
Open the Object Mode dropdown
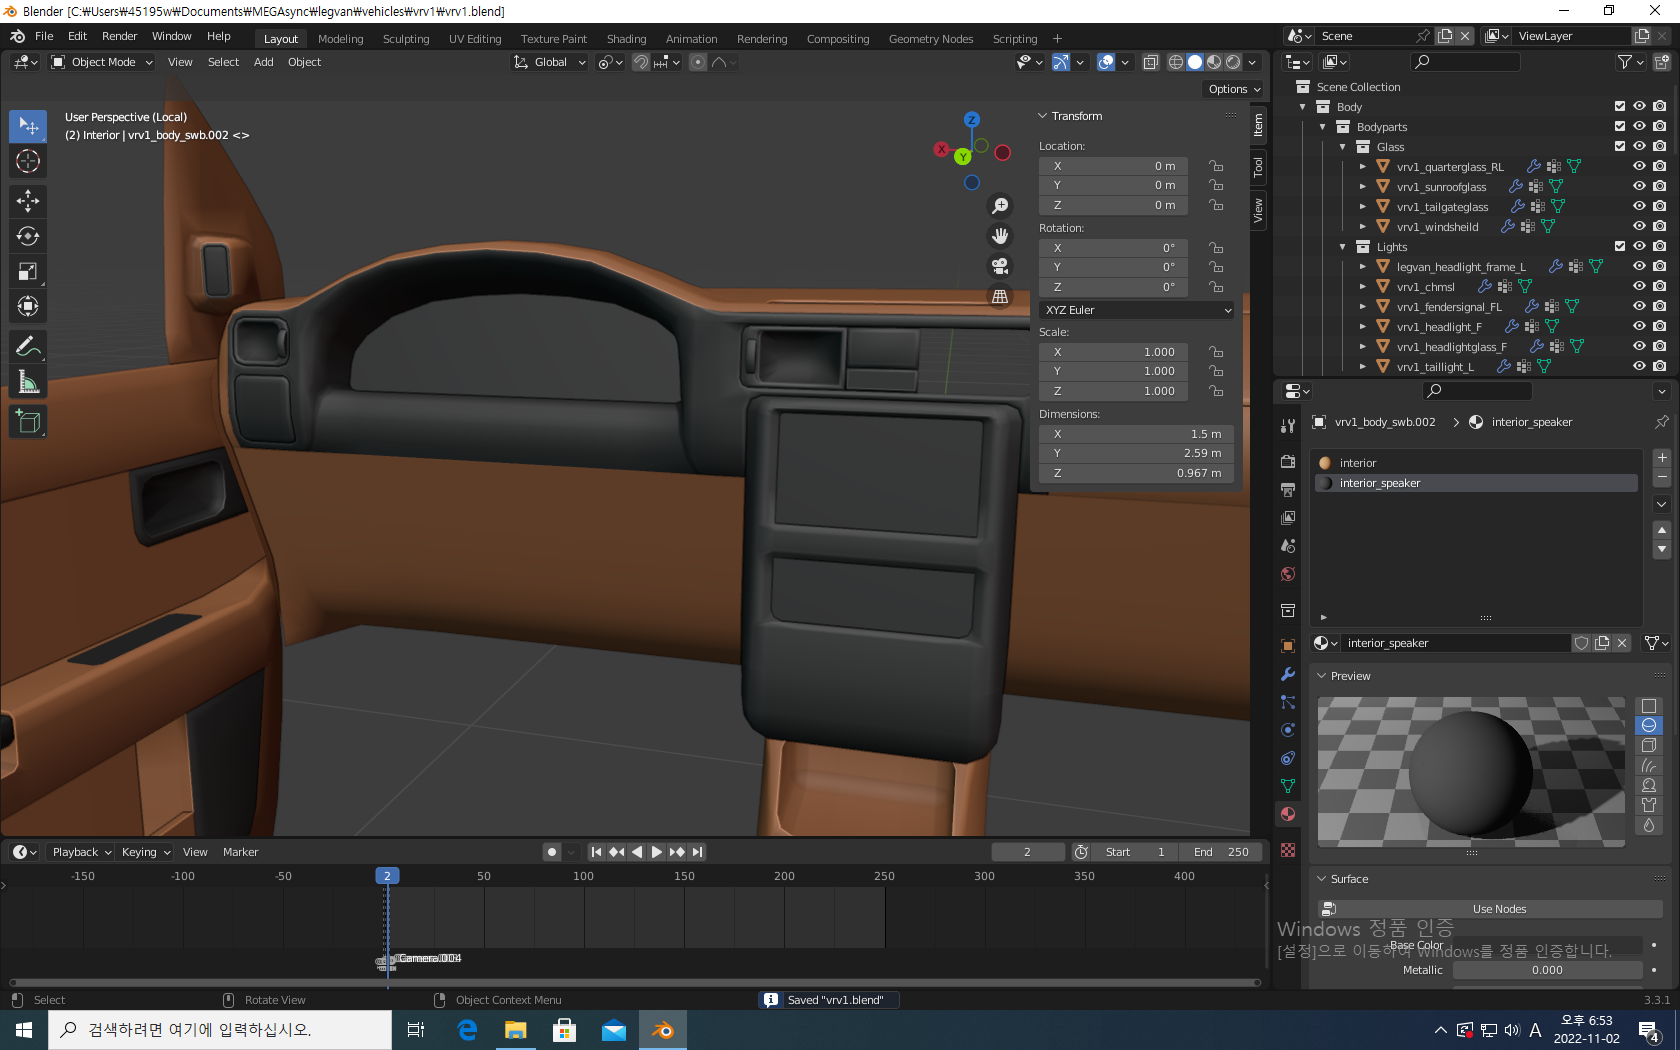click(102, 62)
